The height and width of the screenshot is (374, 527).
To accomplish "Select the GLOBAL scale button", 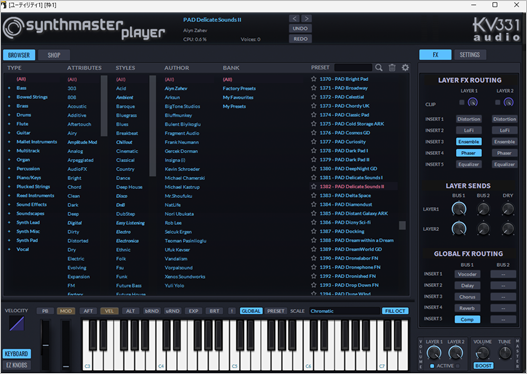I will (x=251, y=311).
